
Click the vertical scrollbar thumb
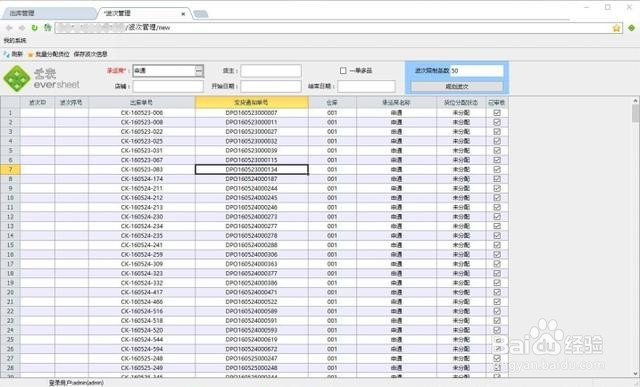pos(636,113)
